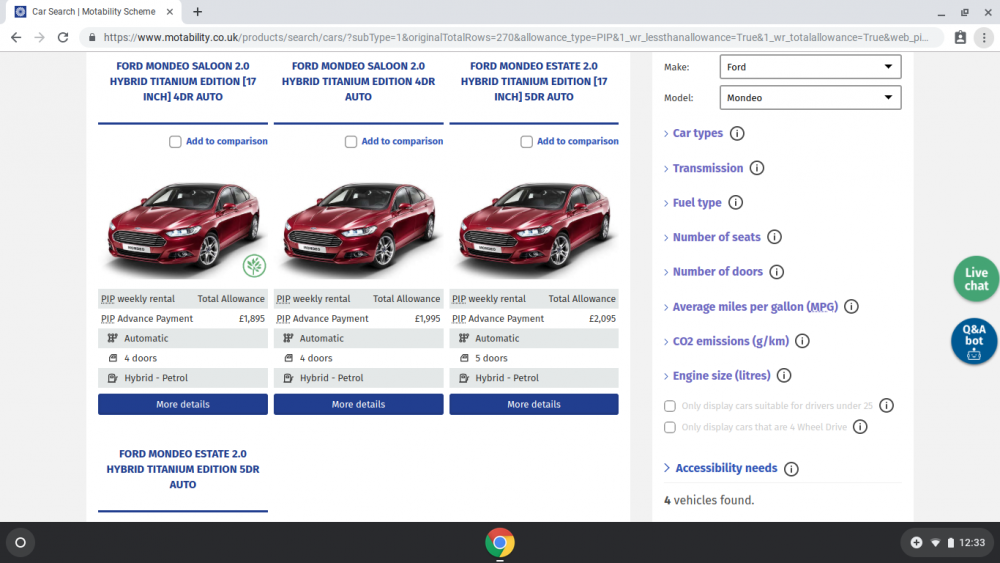Screen dimensions: 1000x563
Task: Open Ford Mondeo Estate Titanium [17 inch] 5DR title
Action: pyautogui.click(x=534, y=82)
